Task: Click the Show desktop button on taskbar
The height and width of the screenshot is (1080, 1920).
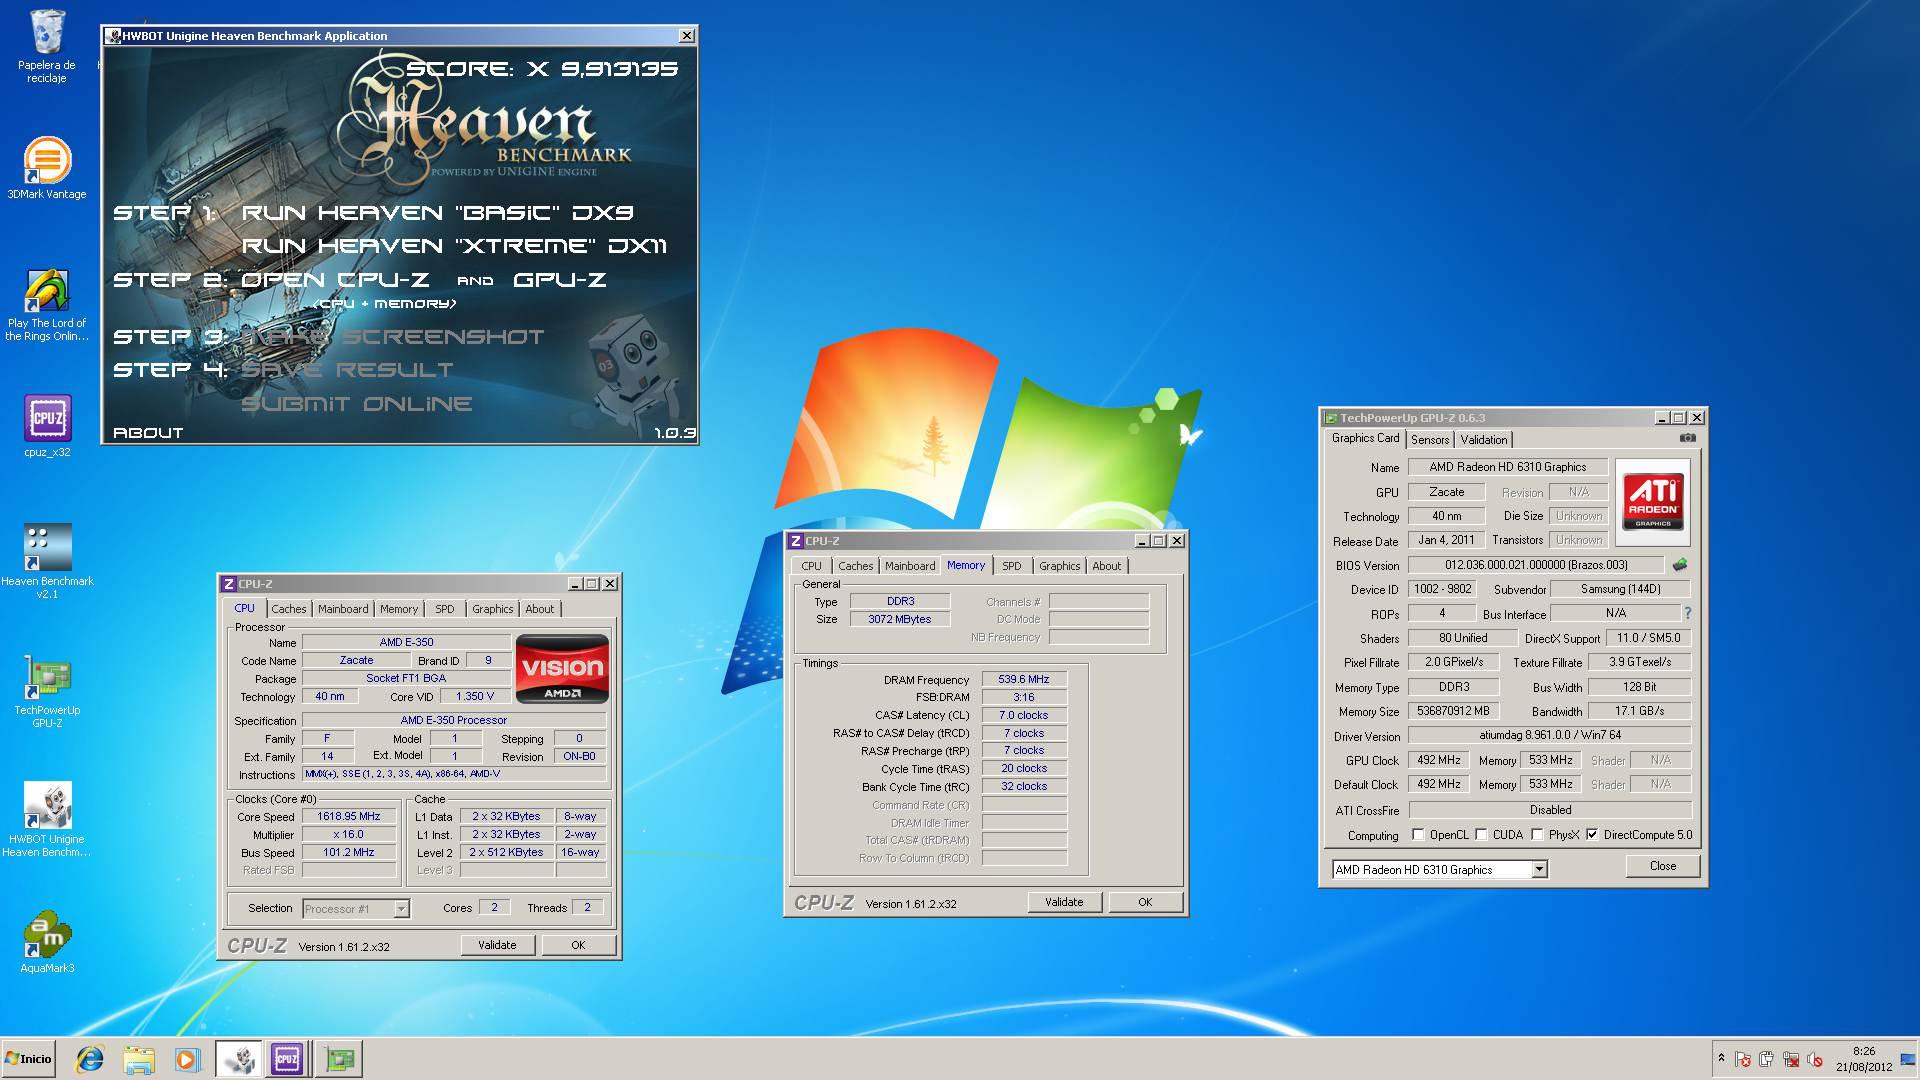Action: (x=1909, y=1059)
